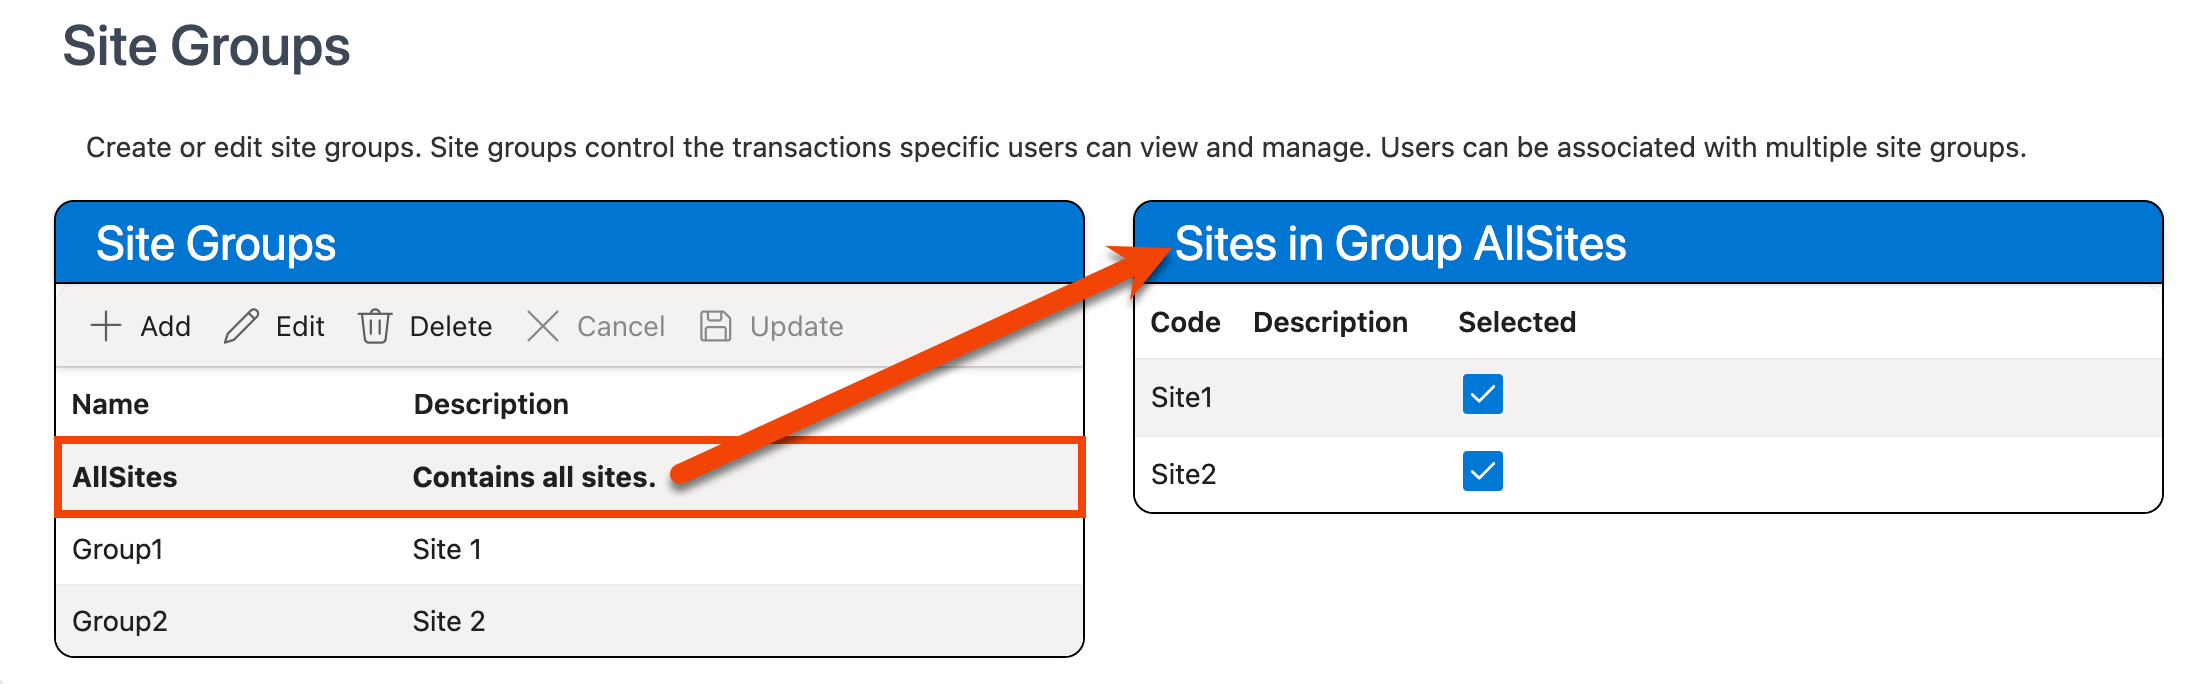Click the Site2 code cell

pyautogui.click(x=1183, y=474)
